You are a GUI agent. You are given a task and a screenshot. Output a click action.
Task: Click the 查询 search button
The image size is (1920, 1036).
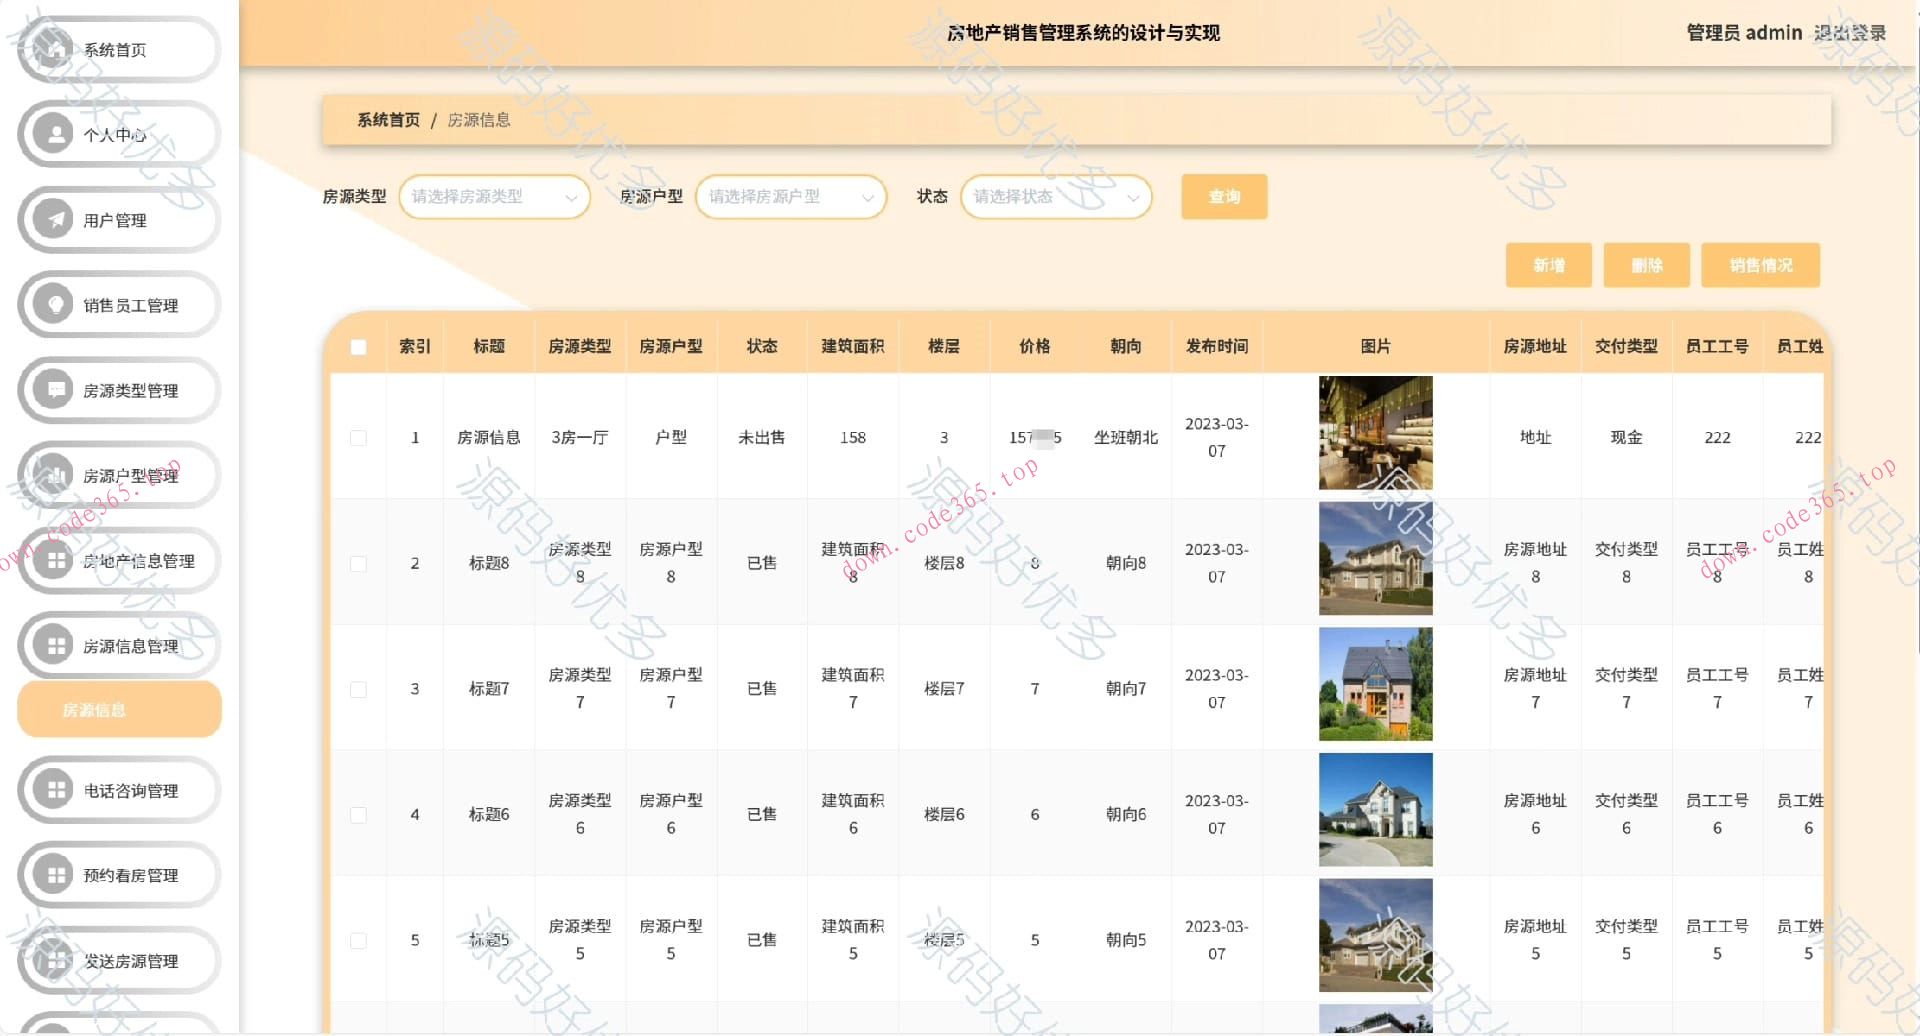click(x=1223, y=197)
